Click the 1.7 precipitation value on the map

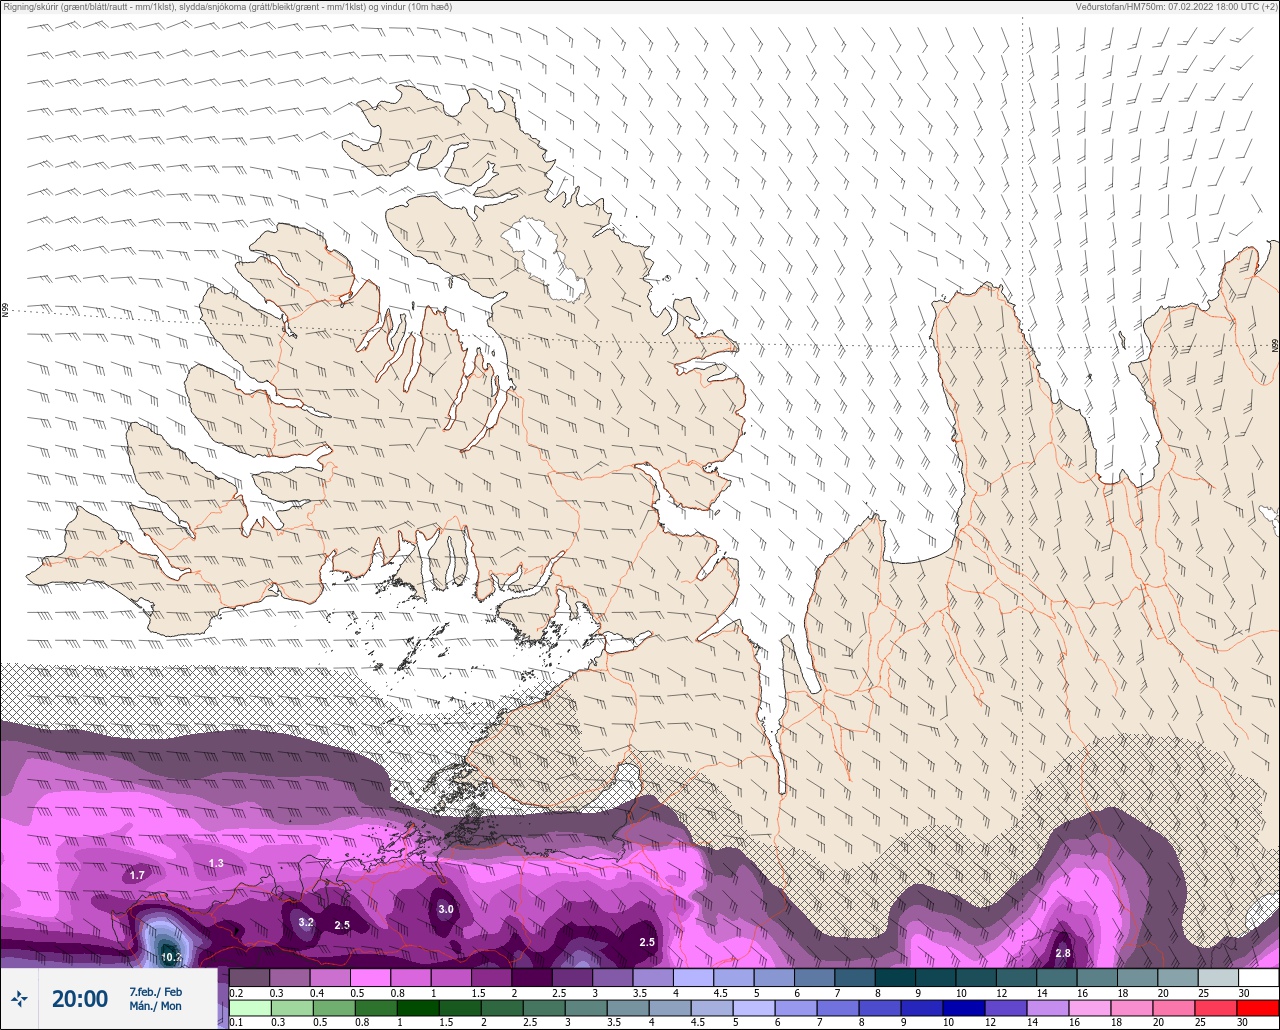(x=138, y=875)
